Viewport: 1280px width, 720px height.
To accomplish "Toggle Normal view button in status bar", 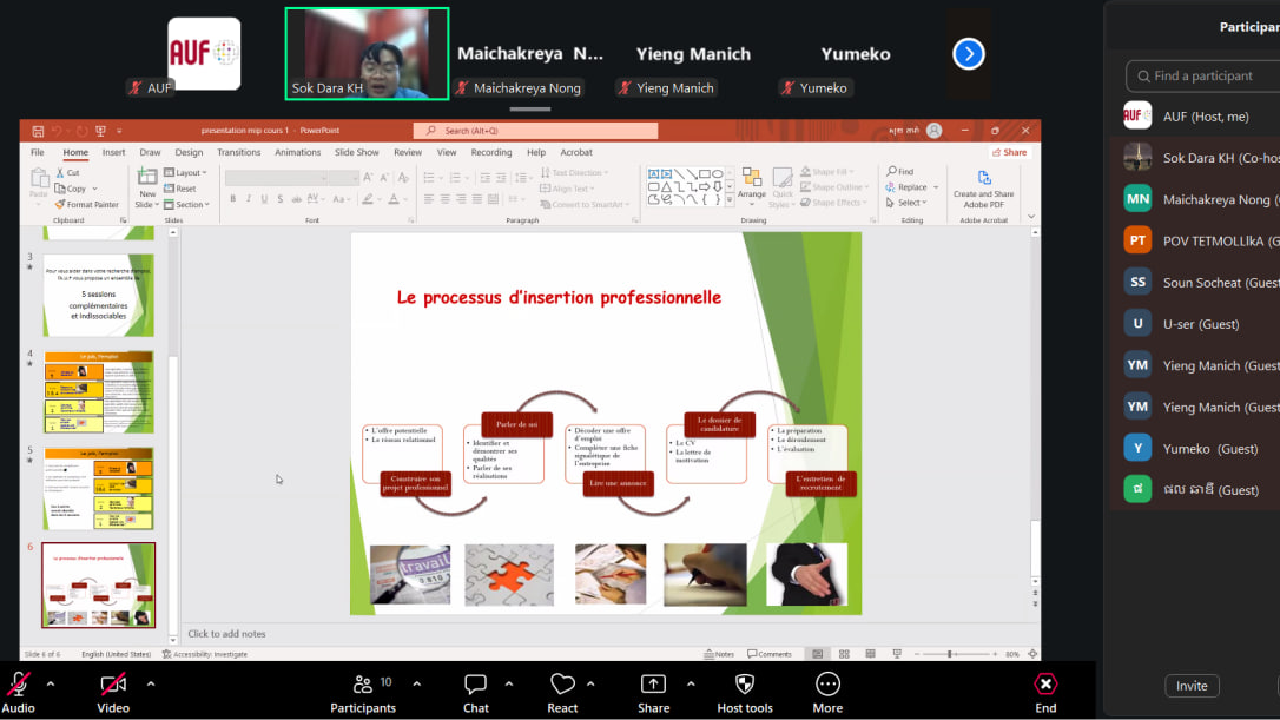I will click(x=818, y=654).
